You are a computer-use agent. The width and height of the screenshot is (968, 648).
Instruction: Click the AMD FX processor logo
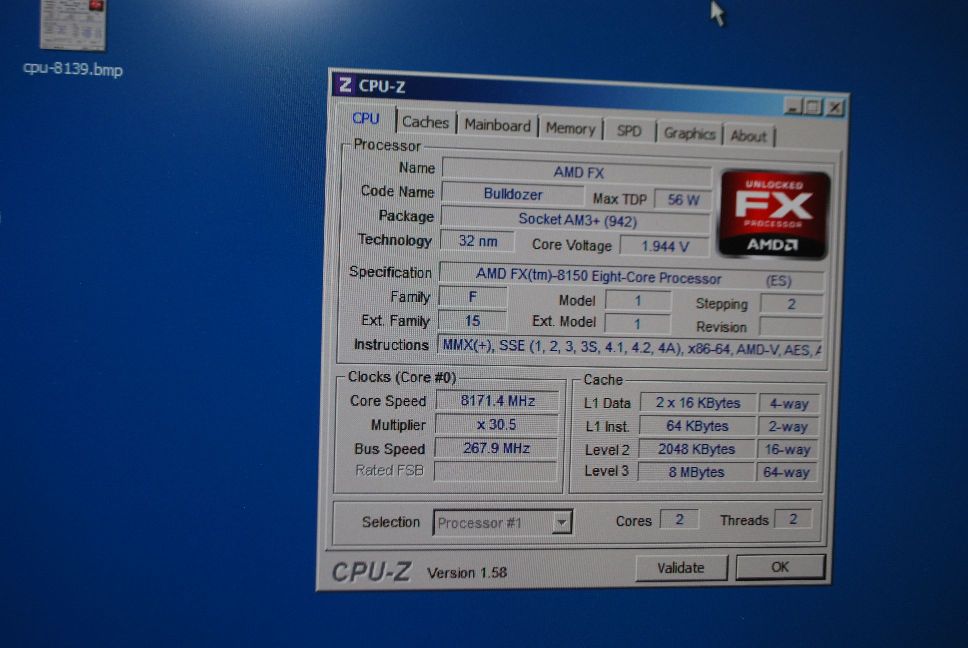pos(774,215)
